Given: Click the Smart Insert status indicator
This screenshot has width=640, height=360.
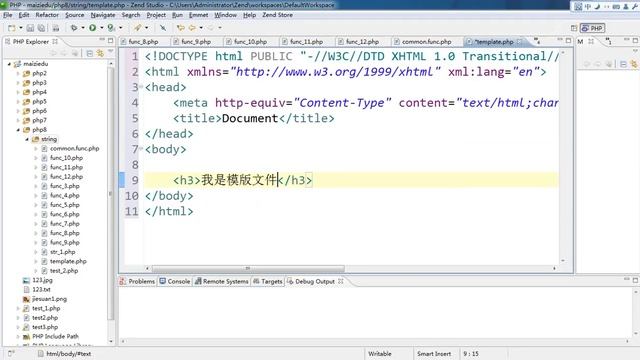Looking at the screenshot, I should coord(434,354).
